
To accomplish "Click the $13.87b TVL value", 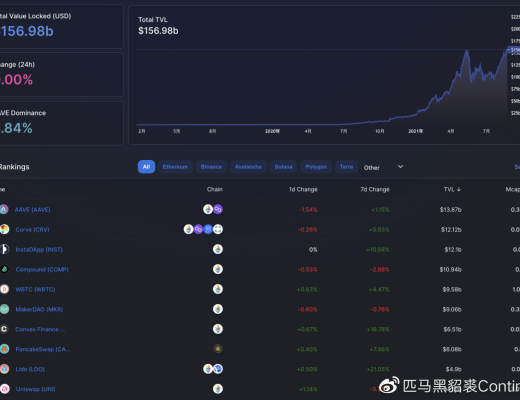I will (451, 210).
